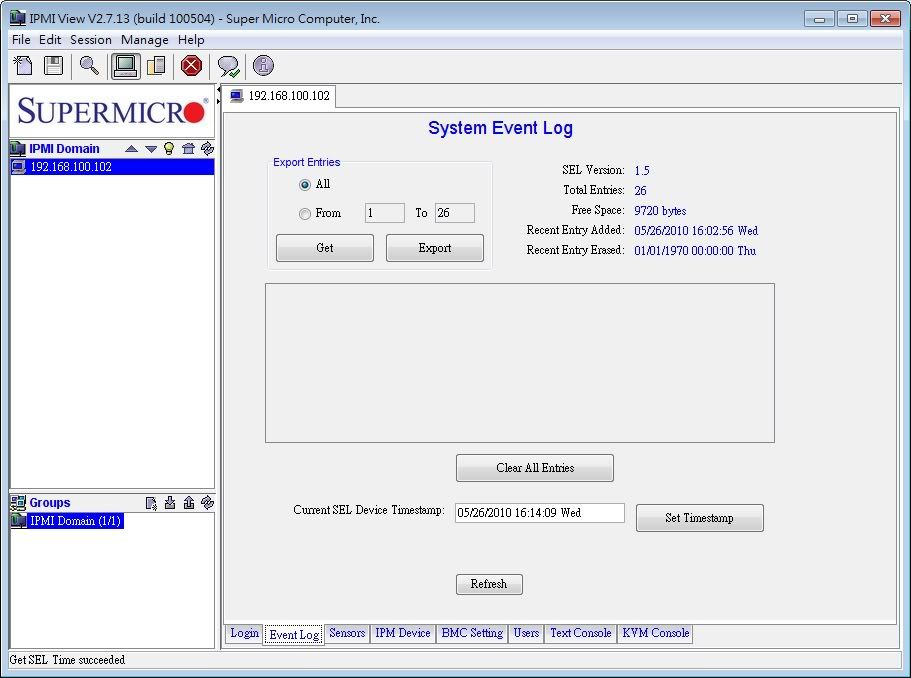Select the All export entries radio button
The height and width of the screenshot is (678, 911).
point(304,185)
